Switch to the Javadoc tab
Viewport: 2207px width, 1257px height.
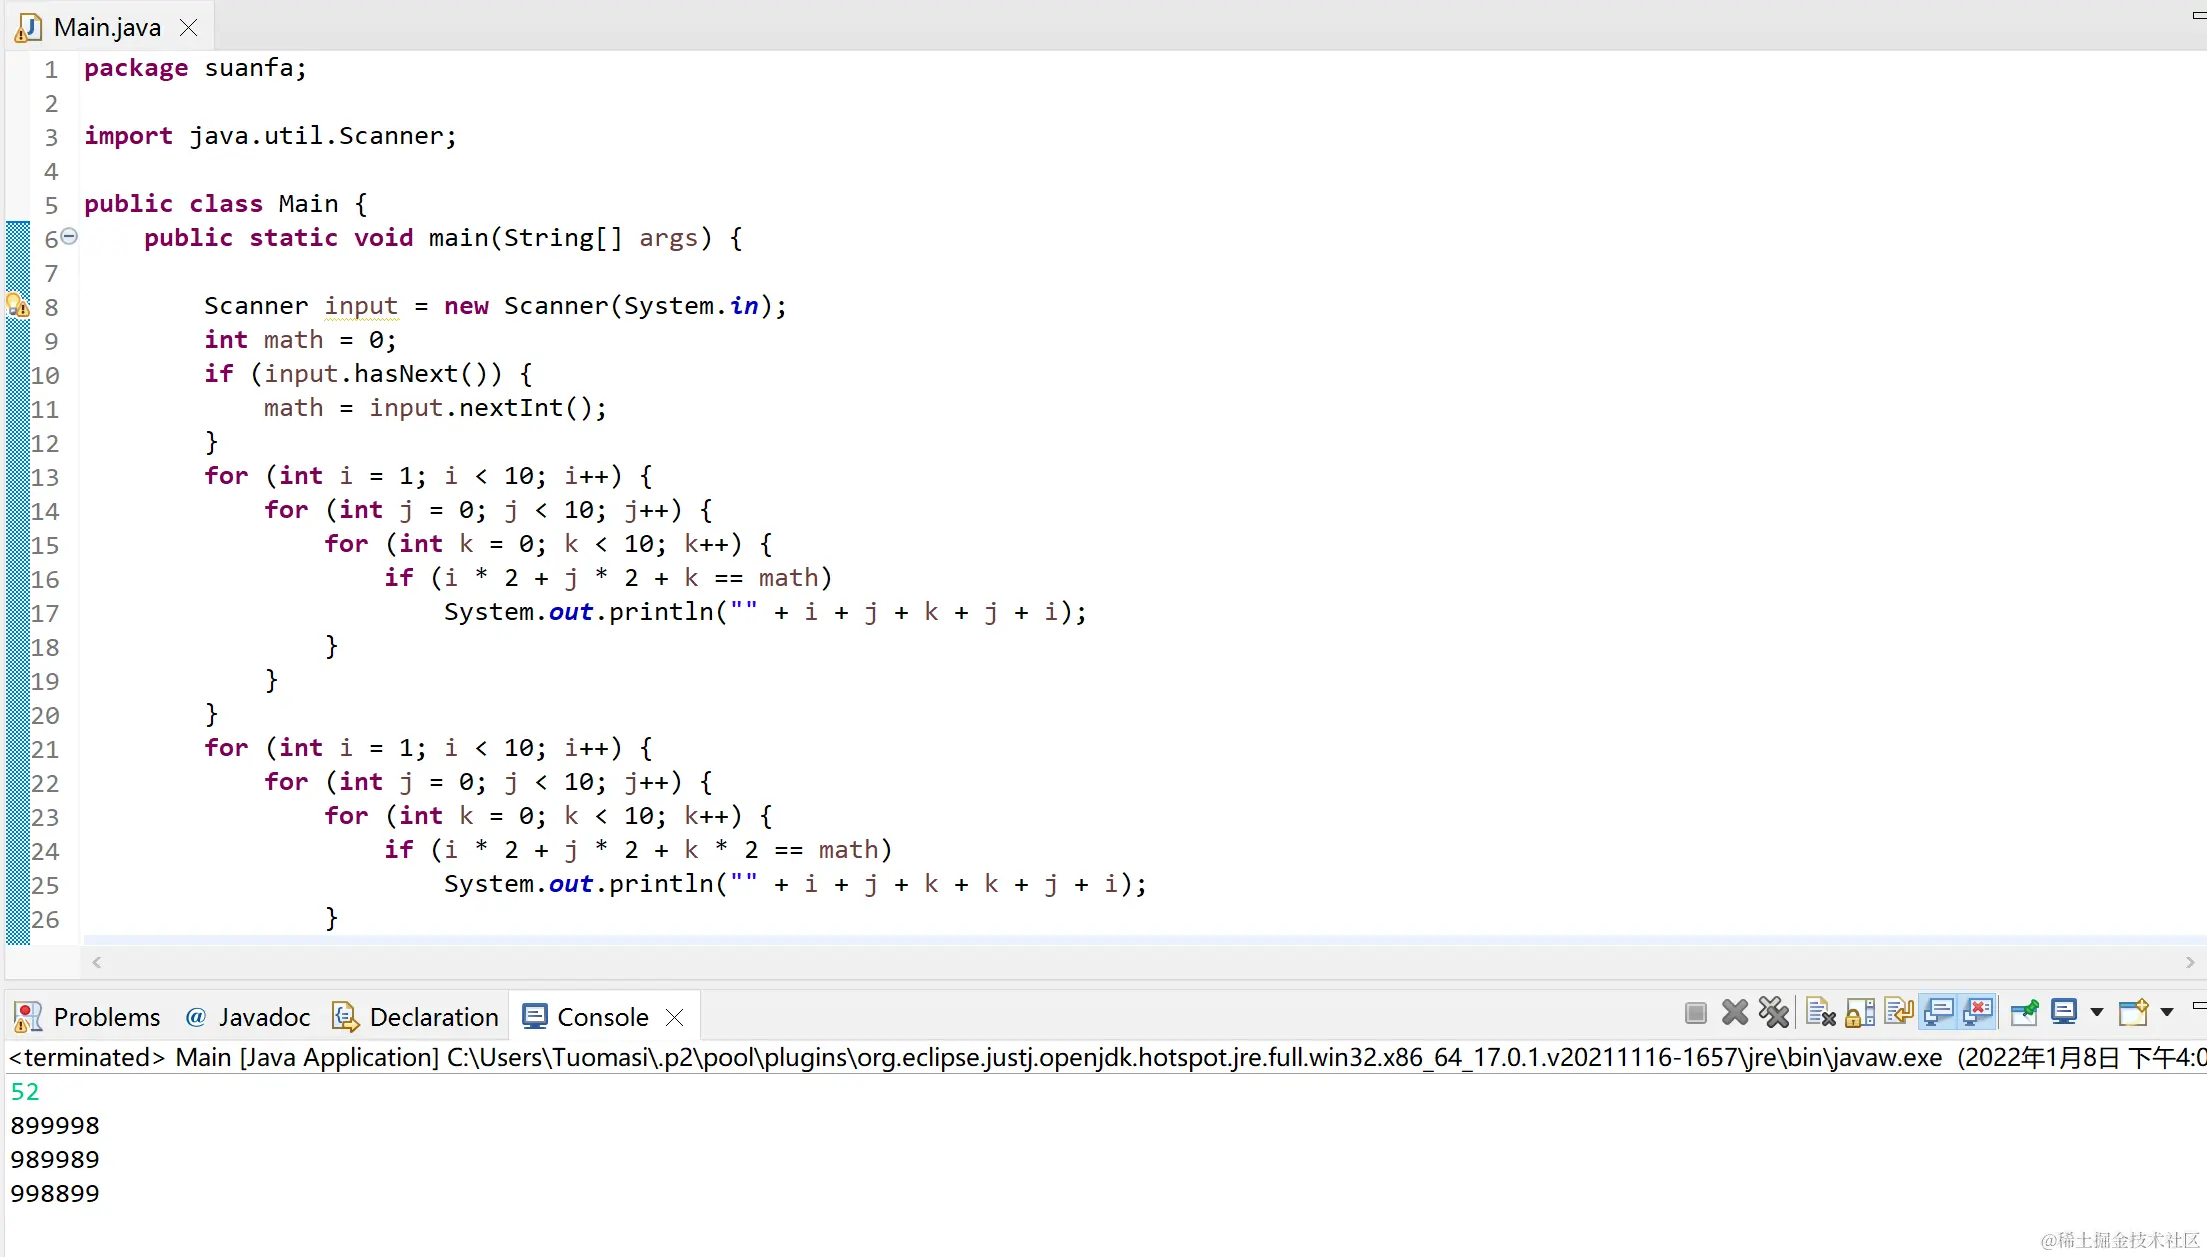[x=248, y=1017]
